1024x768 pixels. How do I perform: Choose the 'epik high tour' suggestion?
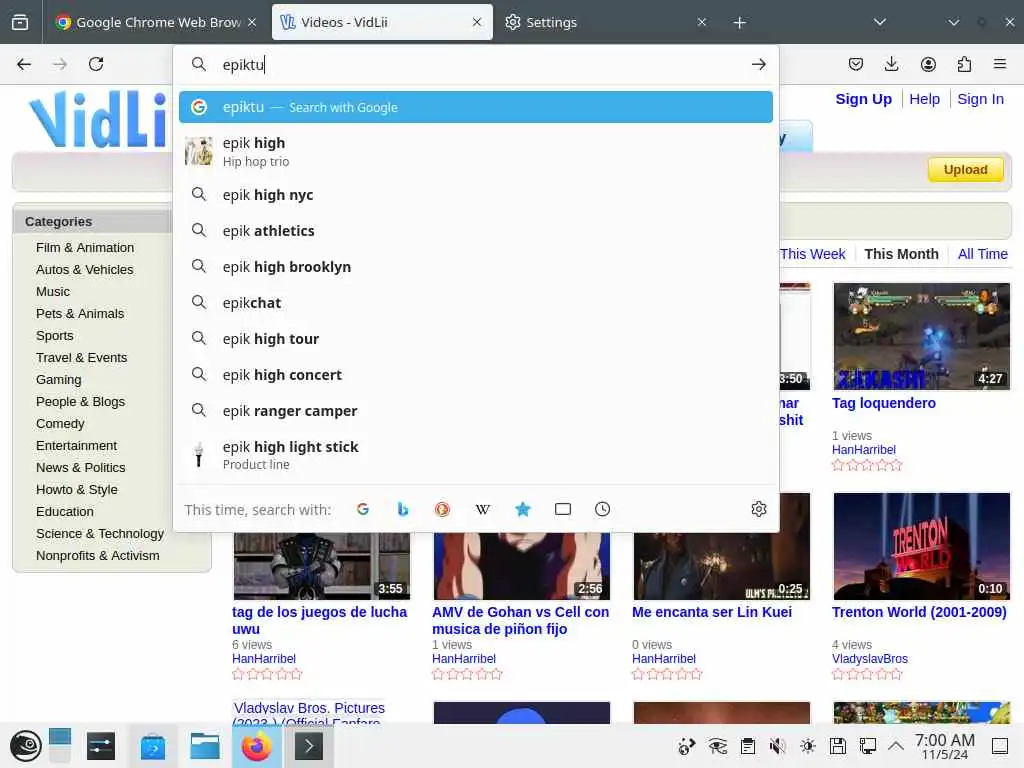pyautogui.click(x=475, y=338)
